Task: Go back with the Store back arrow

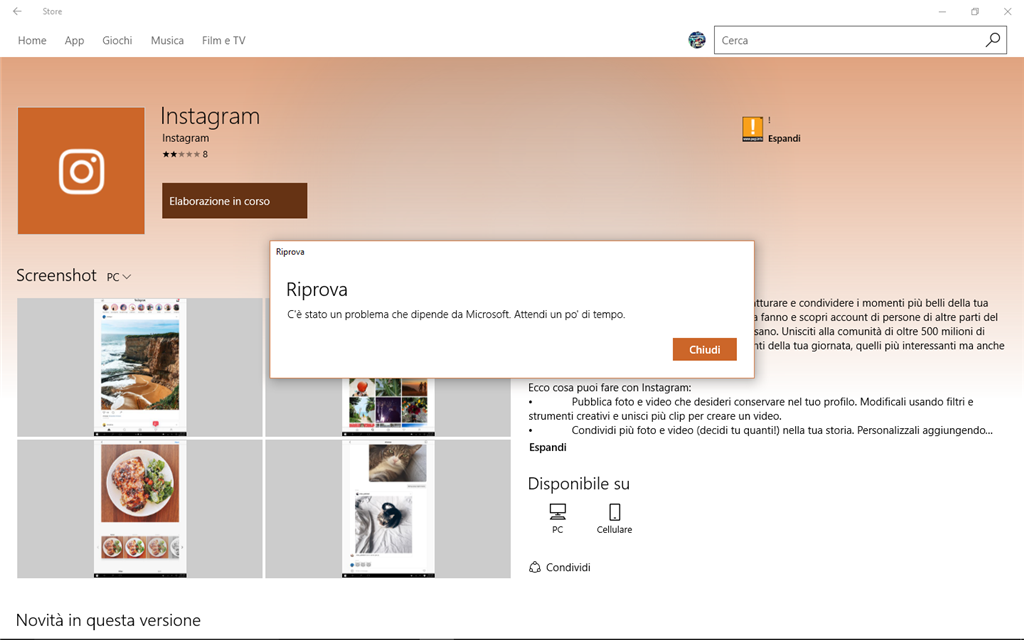Action: click(x=17, y=11)
